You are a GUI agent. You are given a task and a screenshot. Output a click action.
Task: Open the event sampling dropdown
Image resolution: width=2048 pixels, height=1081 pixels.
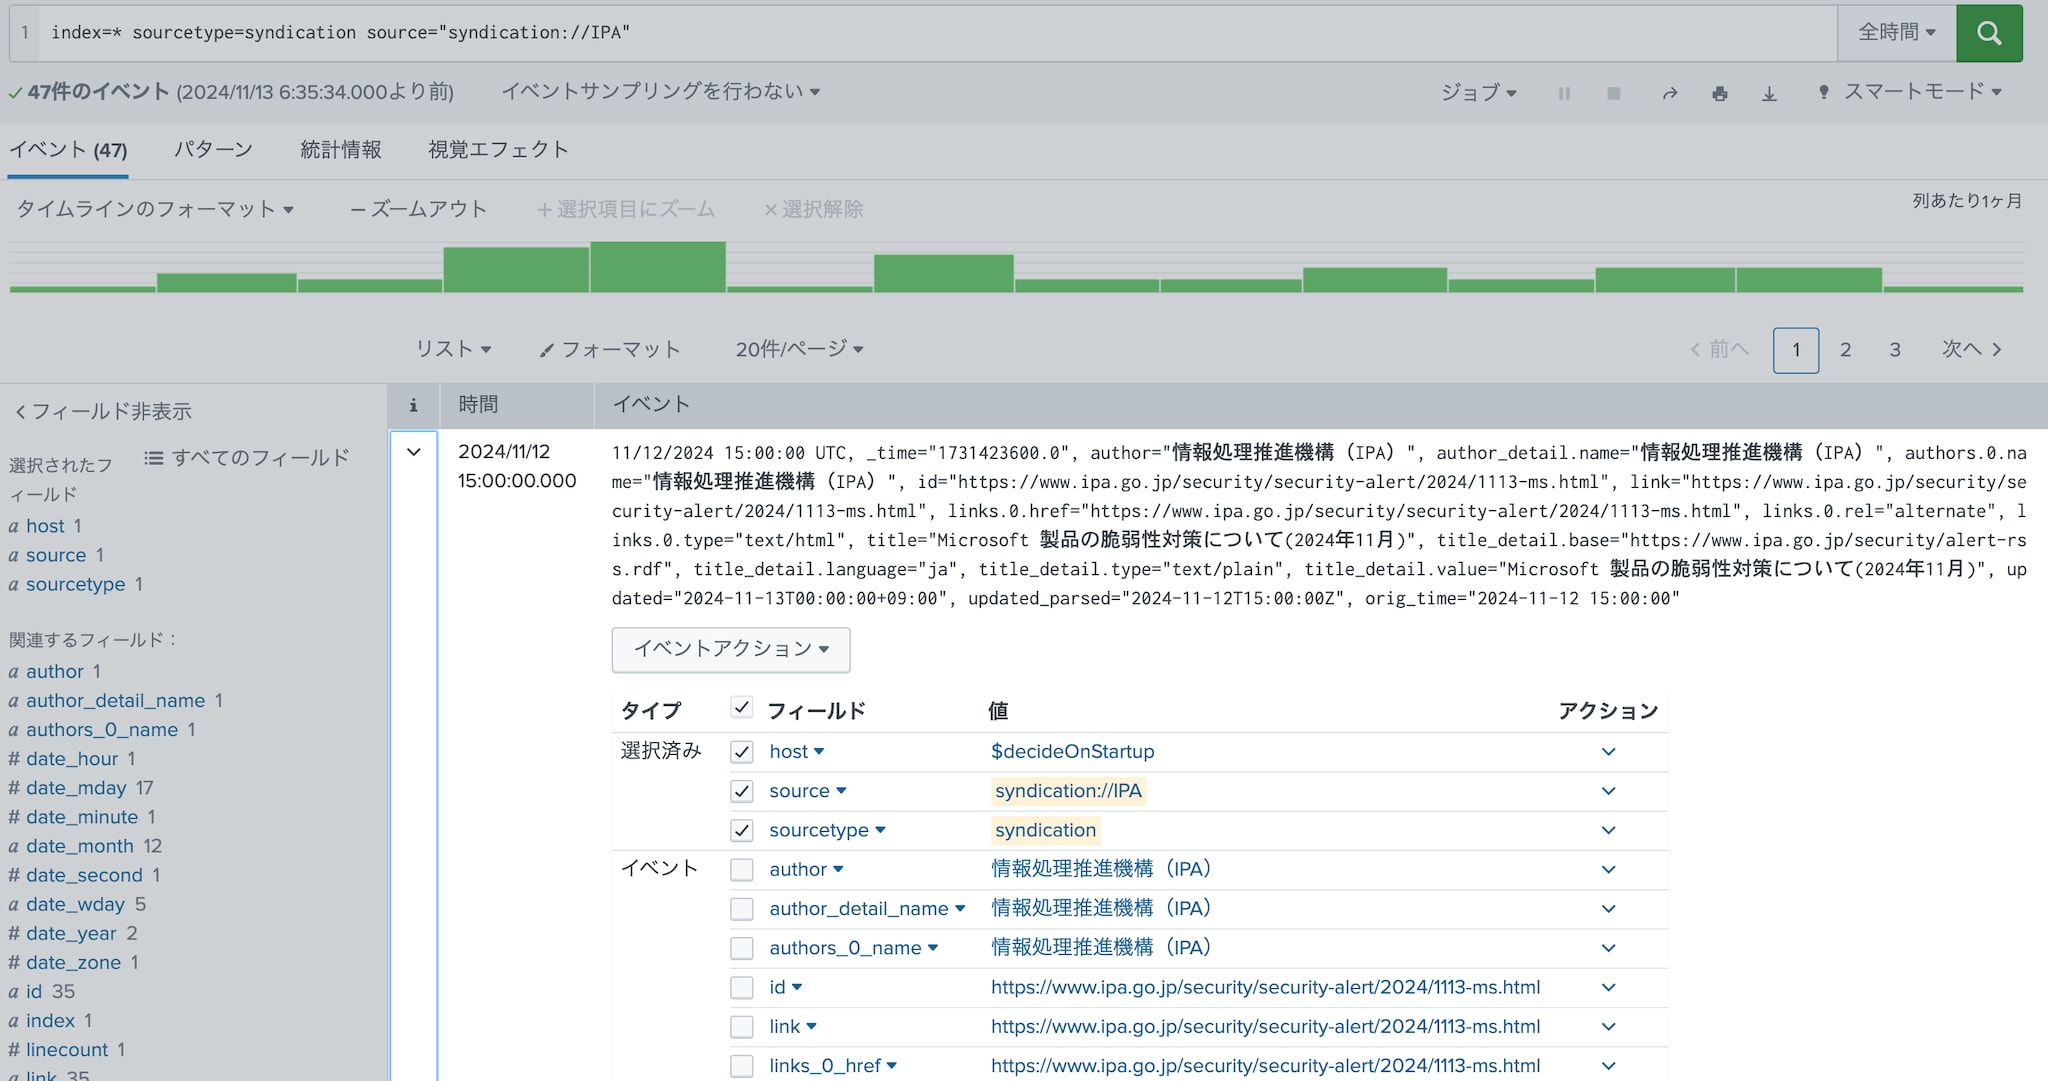[660, 92]
